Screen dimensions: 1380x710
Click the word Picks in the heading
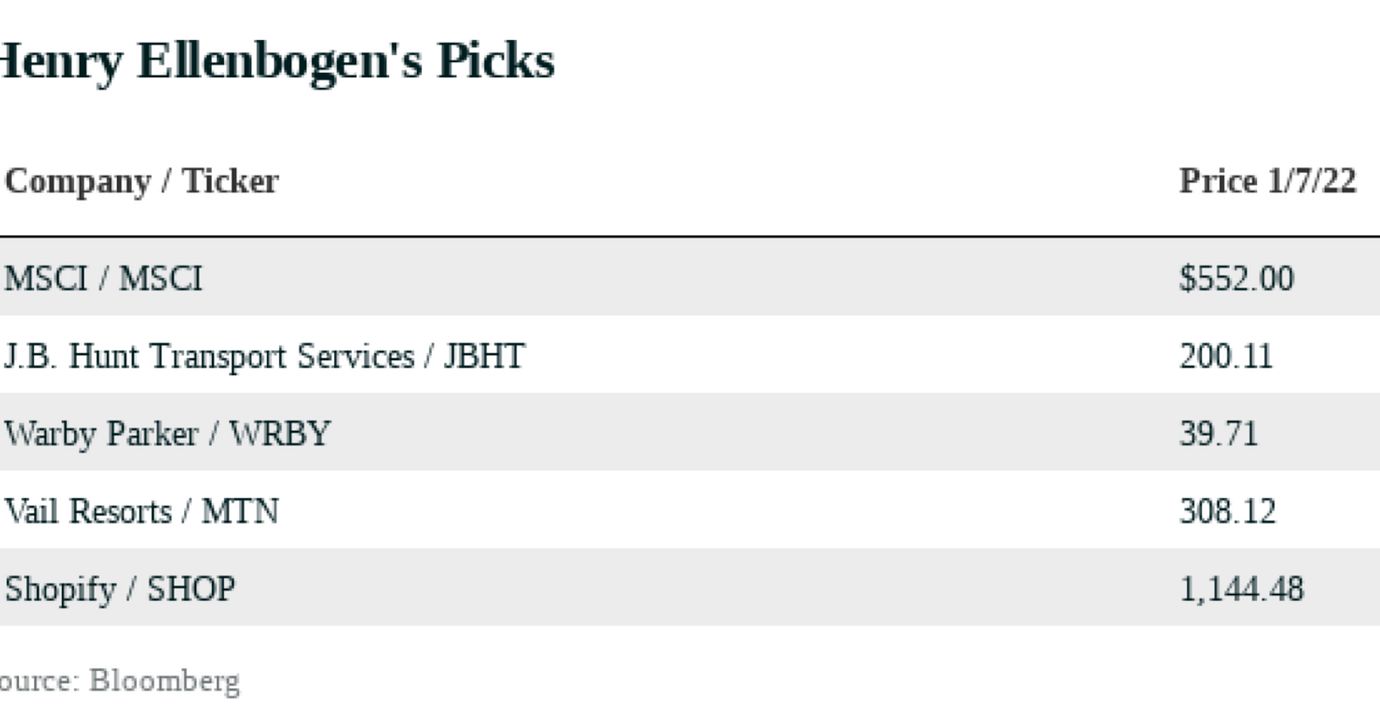point(495,62)
